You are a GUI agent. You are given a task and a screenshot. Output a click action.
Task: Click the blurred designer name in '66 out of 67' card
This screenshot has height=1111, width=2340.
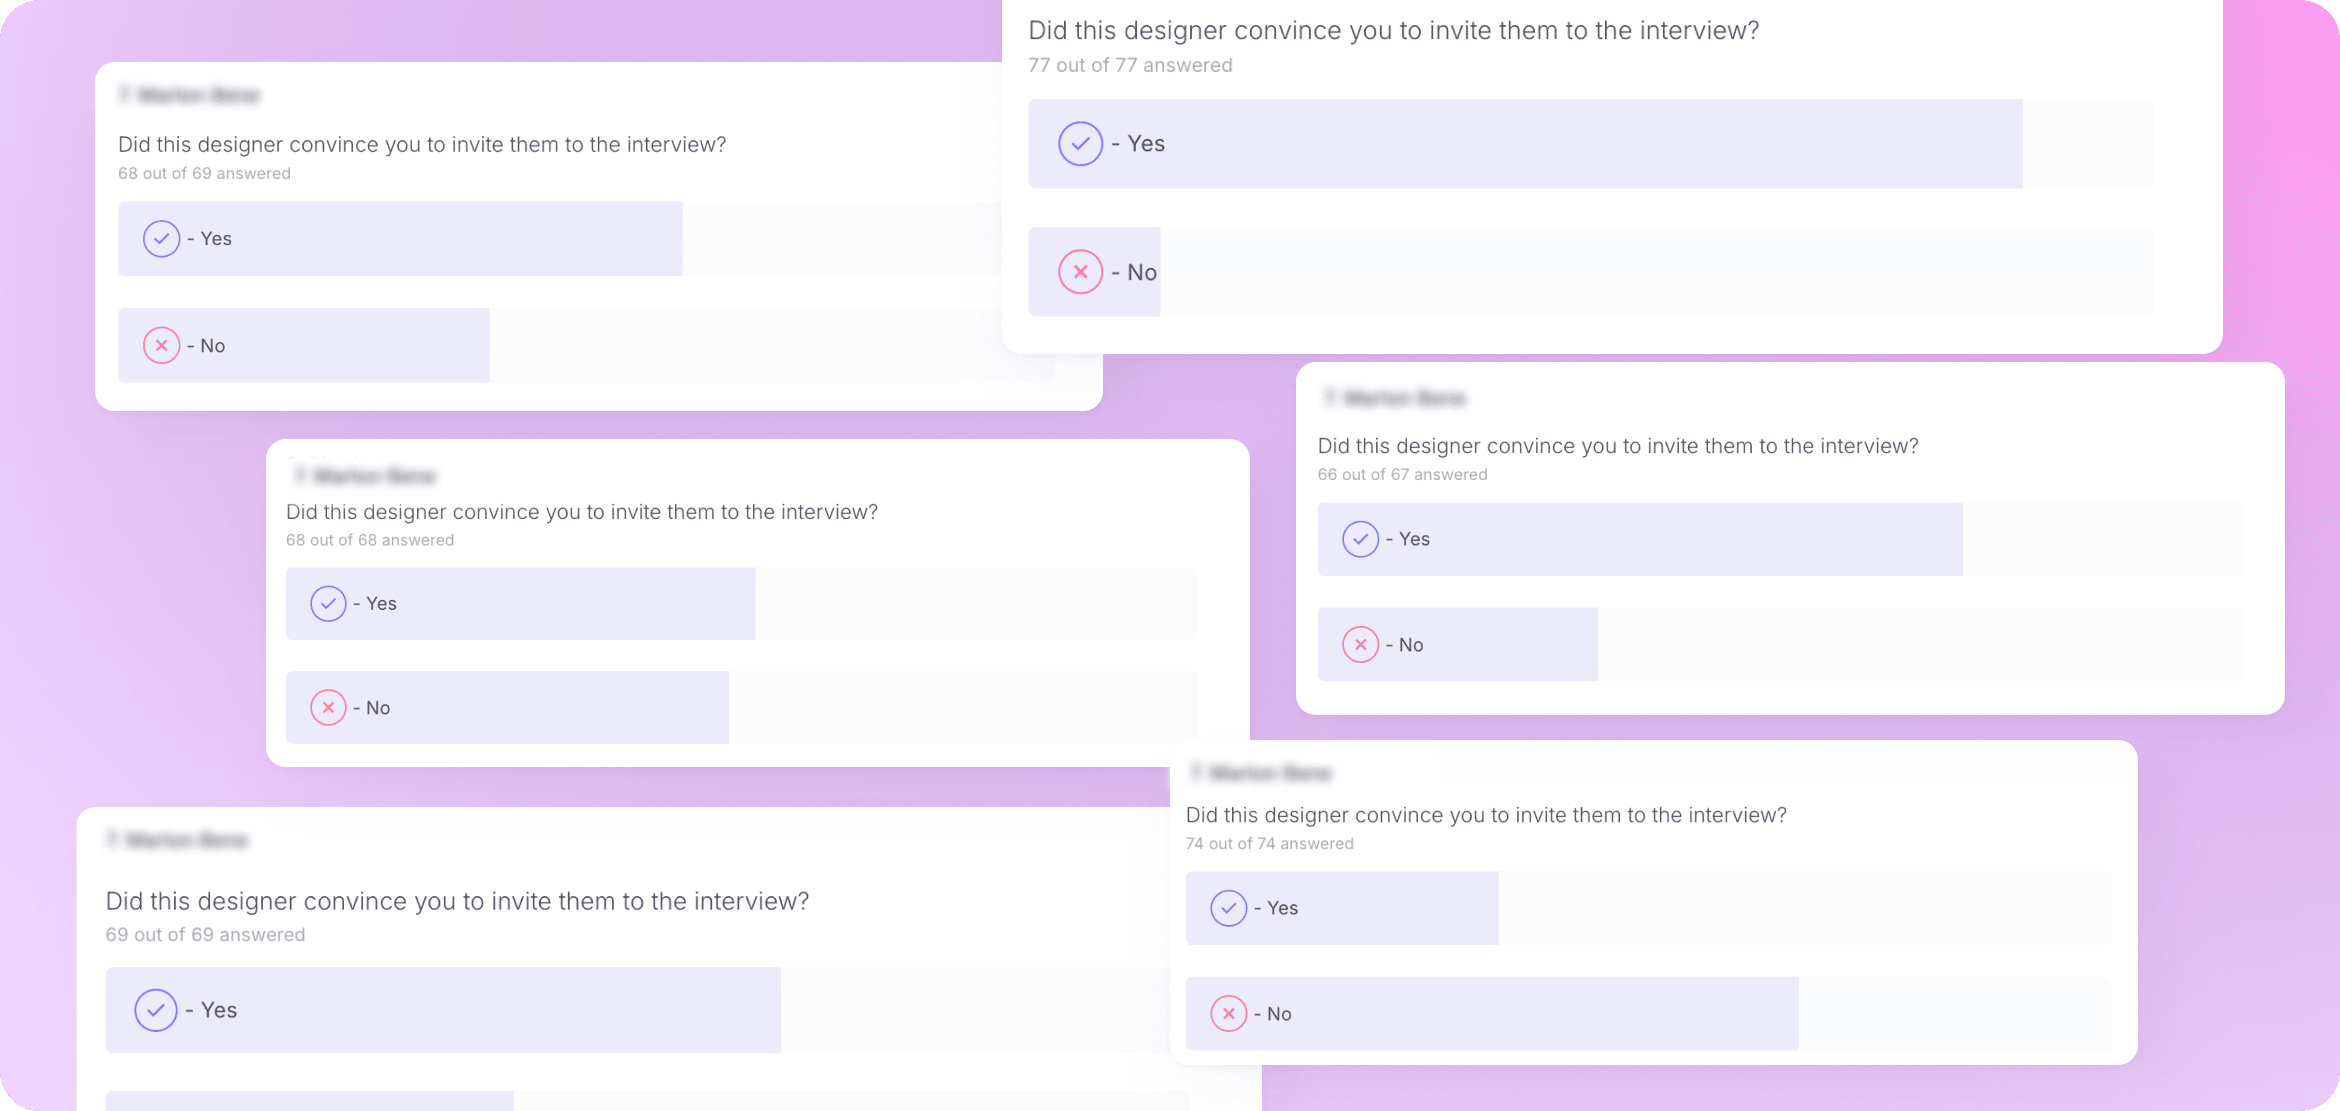point(1396,399)
